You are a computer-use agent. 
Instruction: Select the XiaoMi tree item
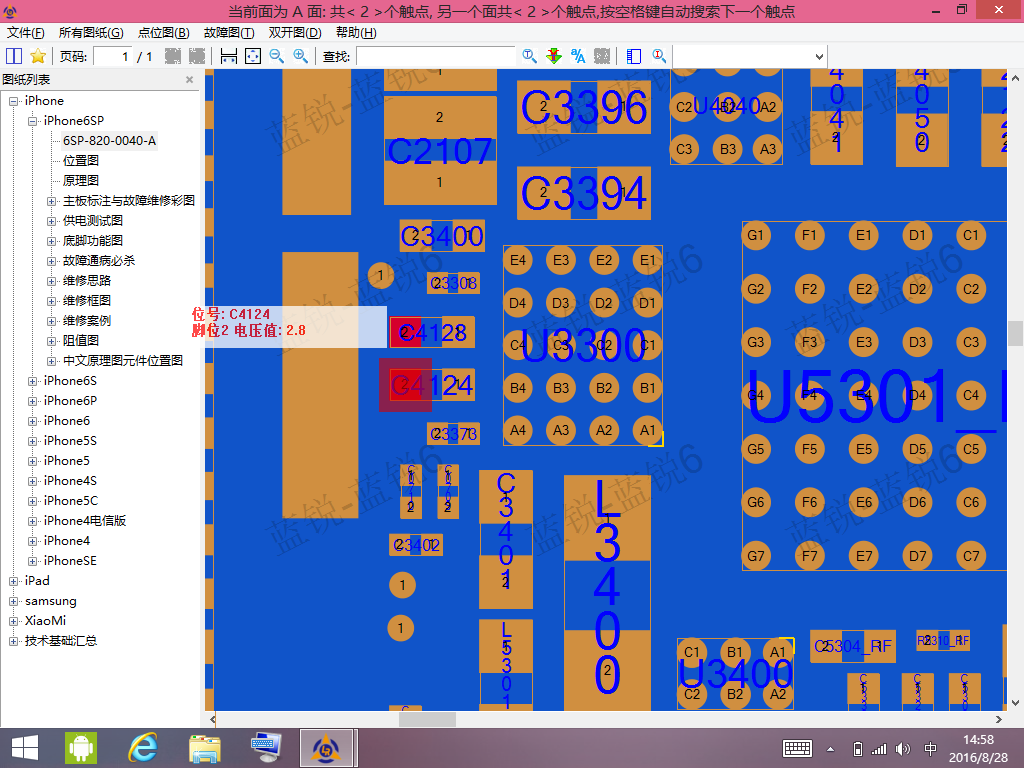coord(45,621)
